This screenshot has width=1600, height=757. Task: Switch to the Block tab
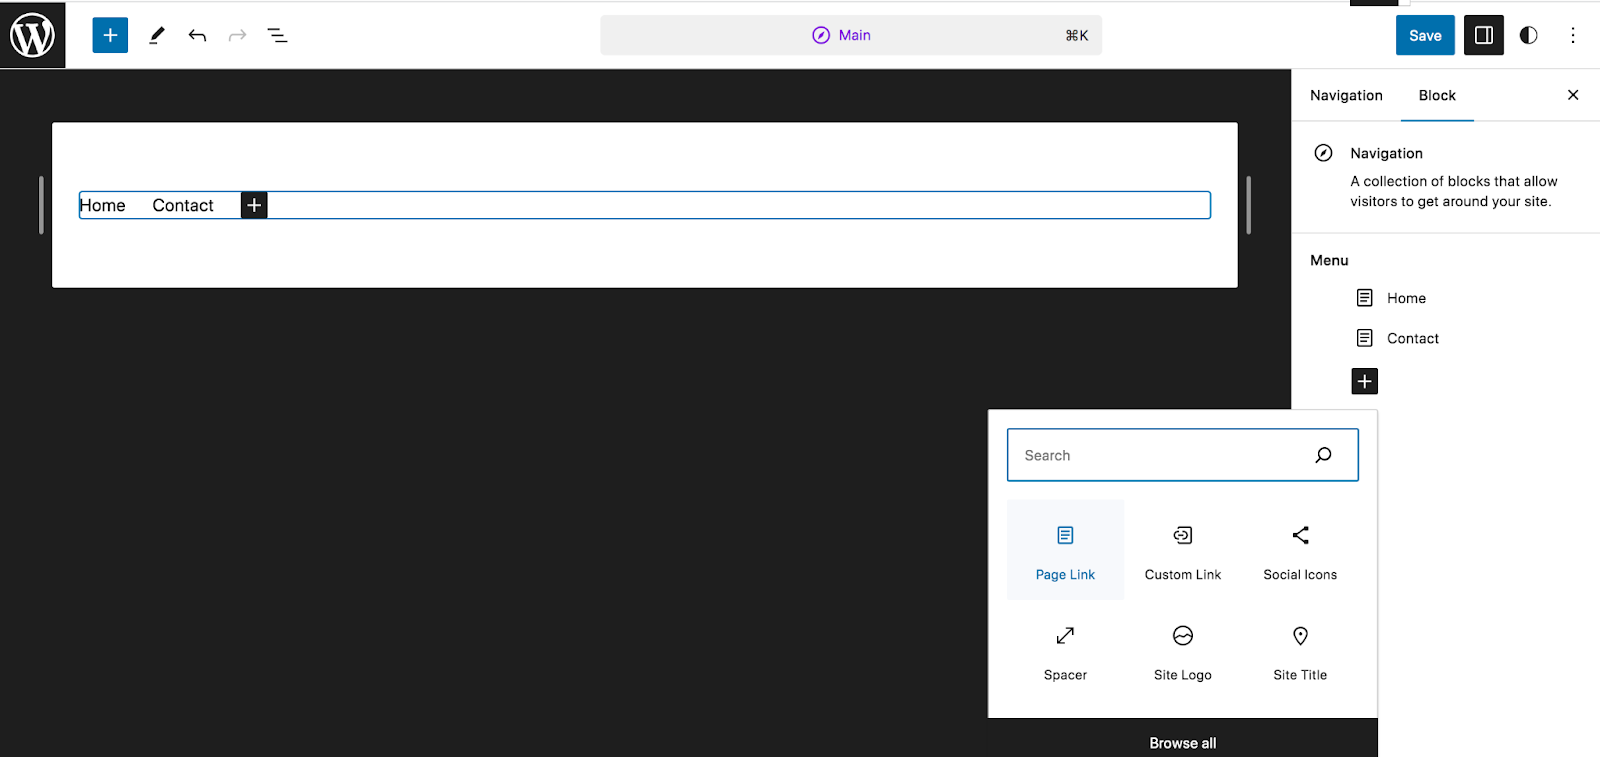(x=1437, y=95)
